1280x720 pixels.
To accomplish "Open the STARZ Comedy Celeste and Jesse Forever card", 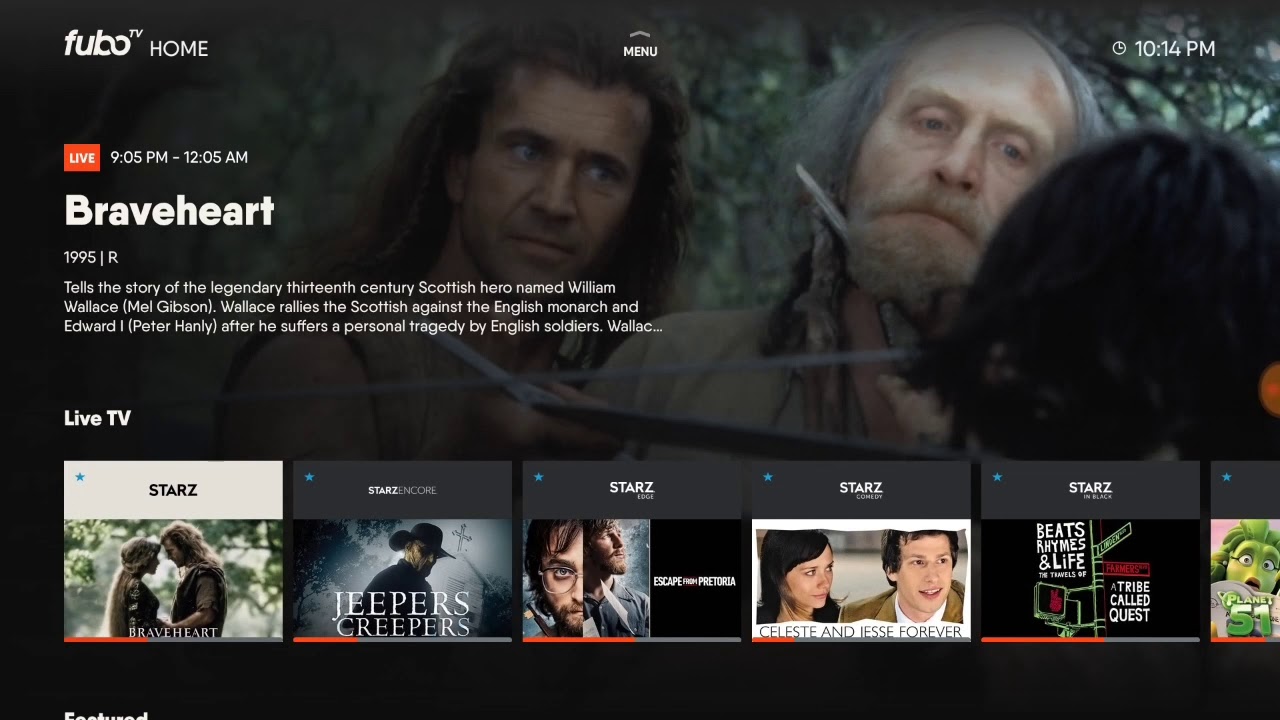I will 861,551.
